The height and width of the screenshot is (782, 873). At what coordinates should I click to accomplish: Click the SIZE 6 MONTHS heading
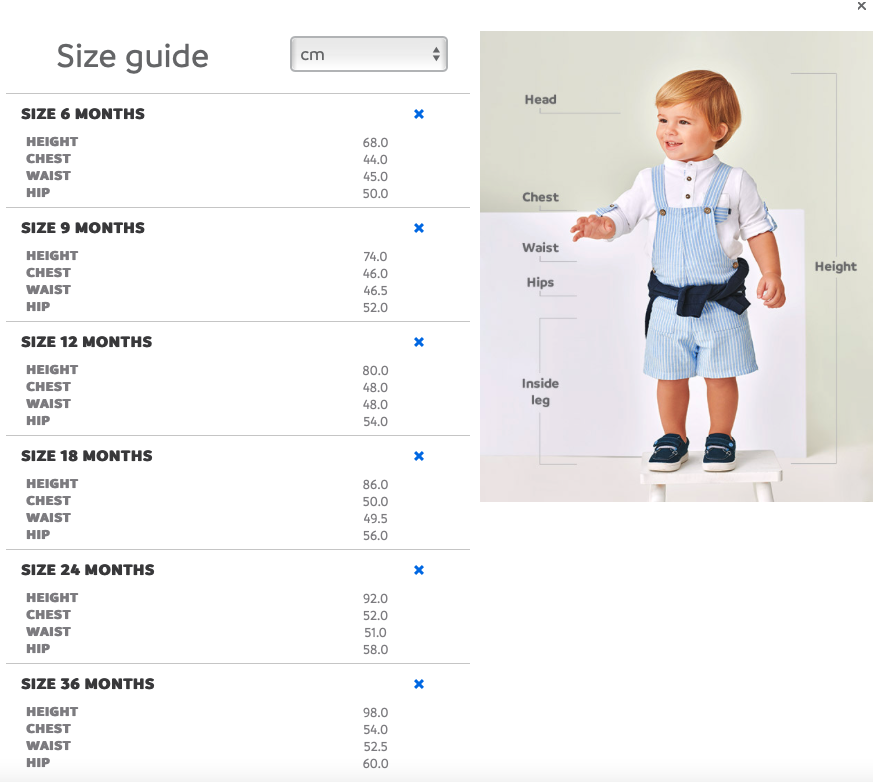[x=83, y=114]
